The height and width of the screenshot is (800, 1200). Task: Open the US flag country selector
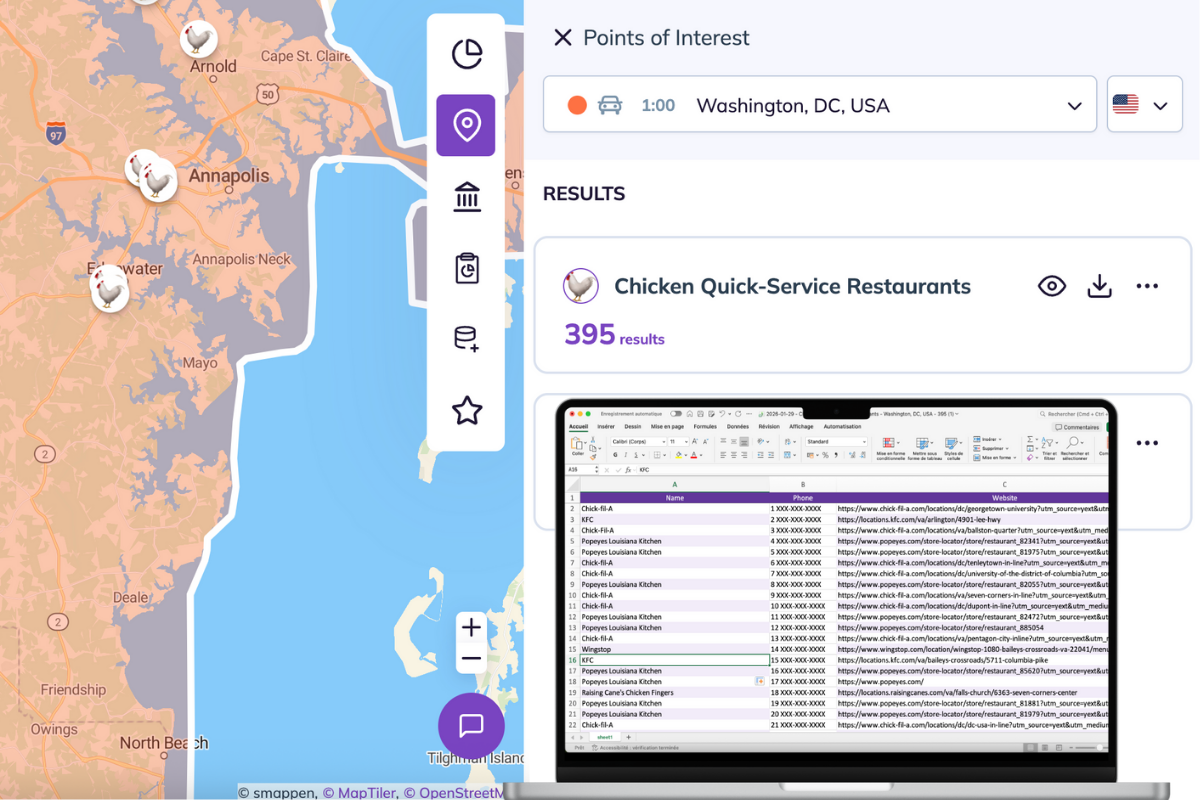click(1143, 105)
